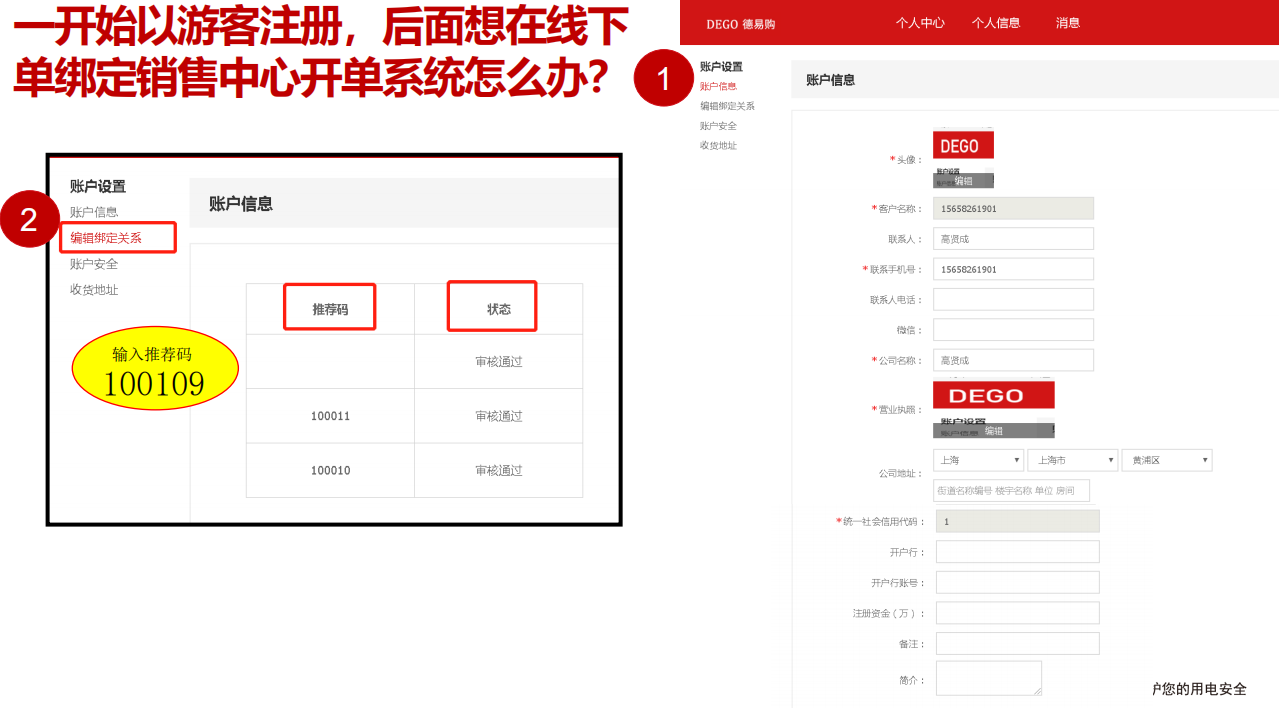This screenshot has height=720, width=1279.
Task: Click the DEGO avatar image next to 头像
Action: click(x=963, y=146)
